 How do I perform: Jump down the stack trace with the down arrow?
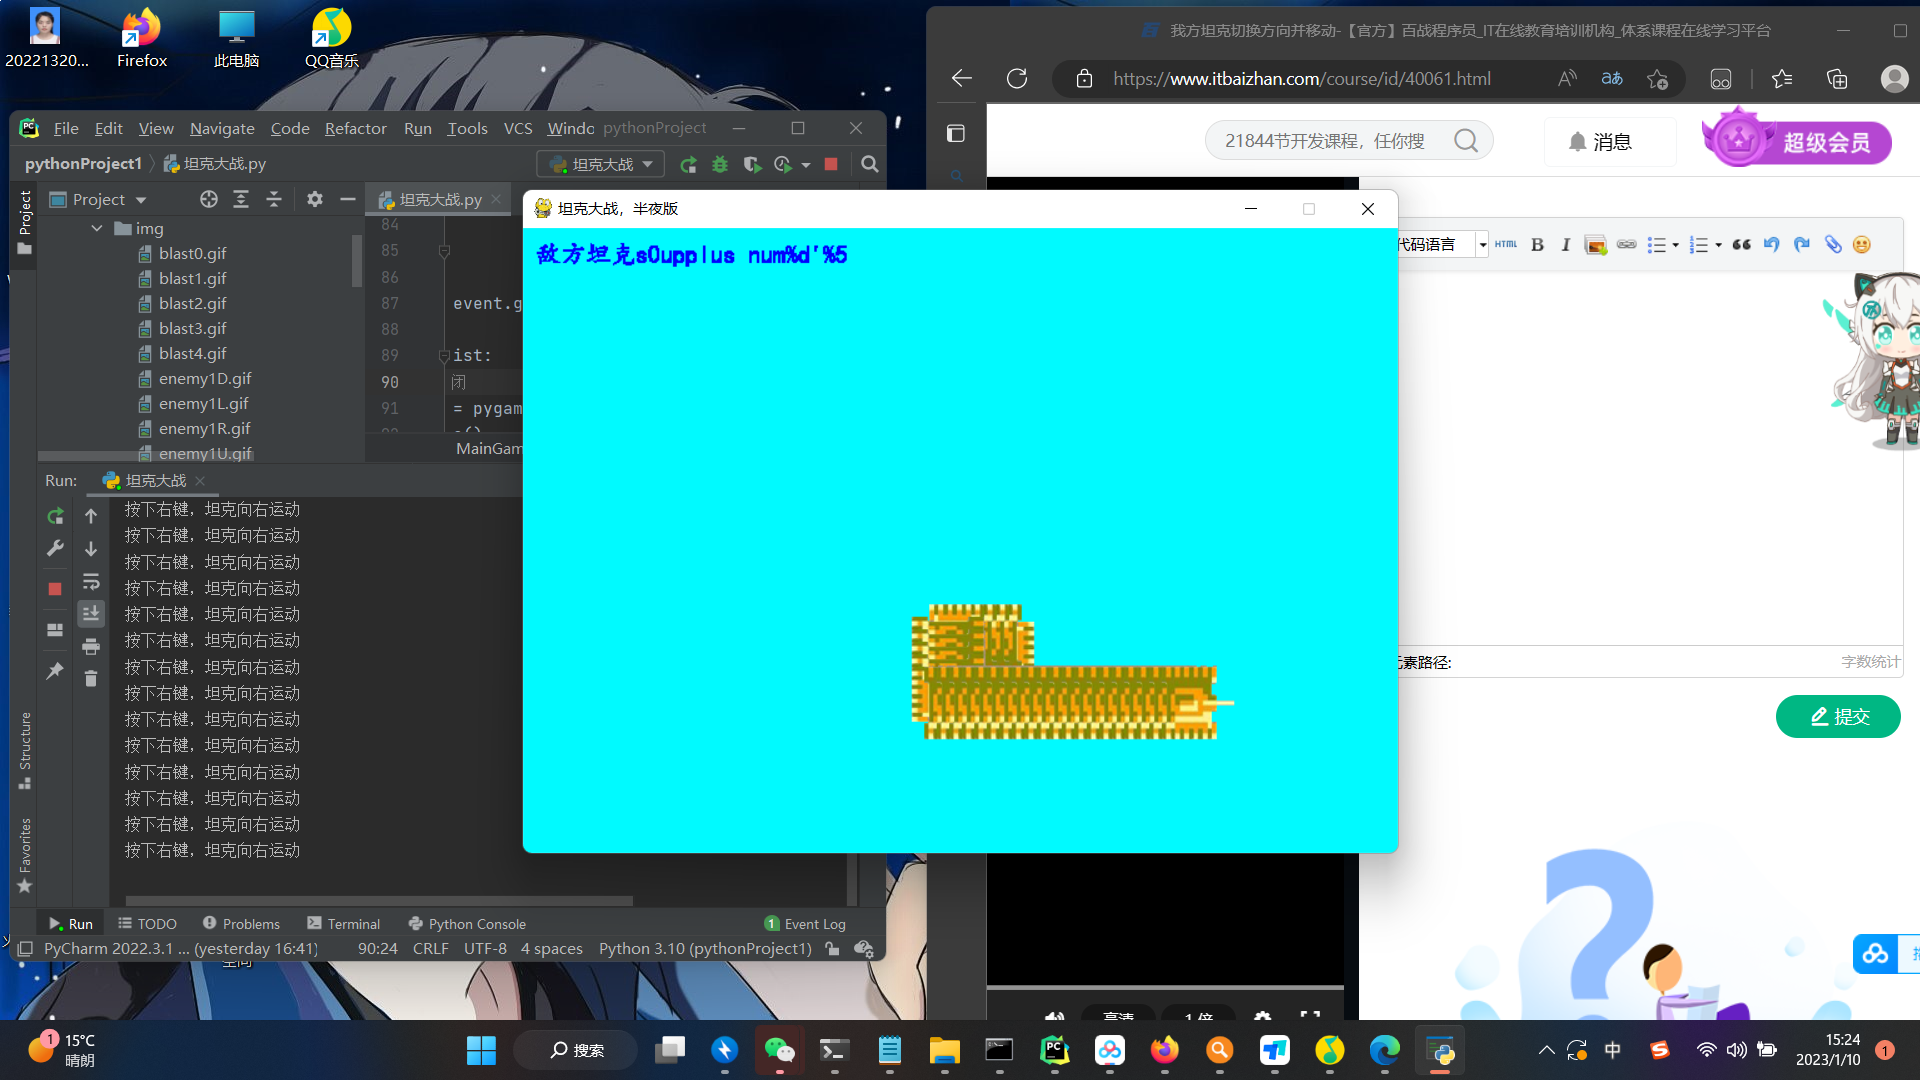click(x=91, y=549)
